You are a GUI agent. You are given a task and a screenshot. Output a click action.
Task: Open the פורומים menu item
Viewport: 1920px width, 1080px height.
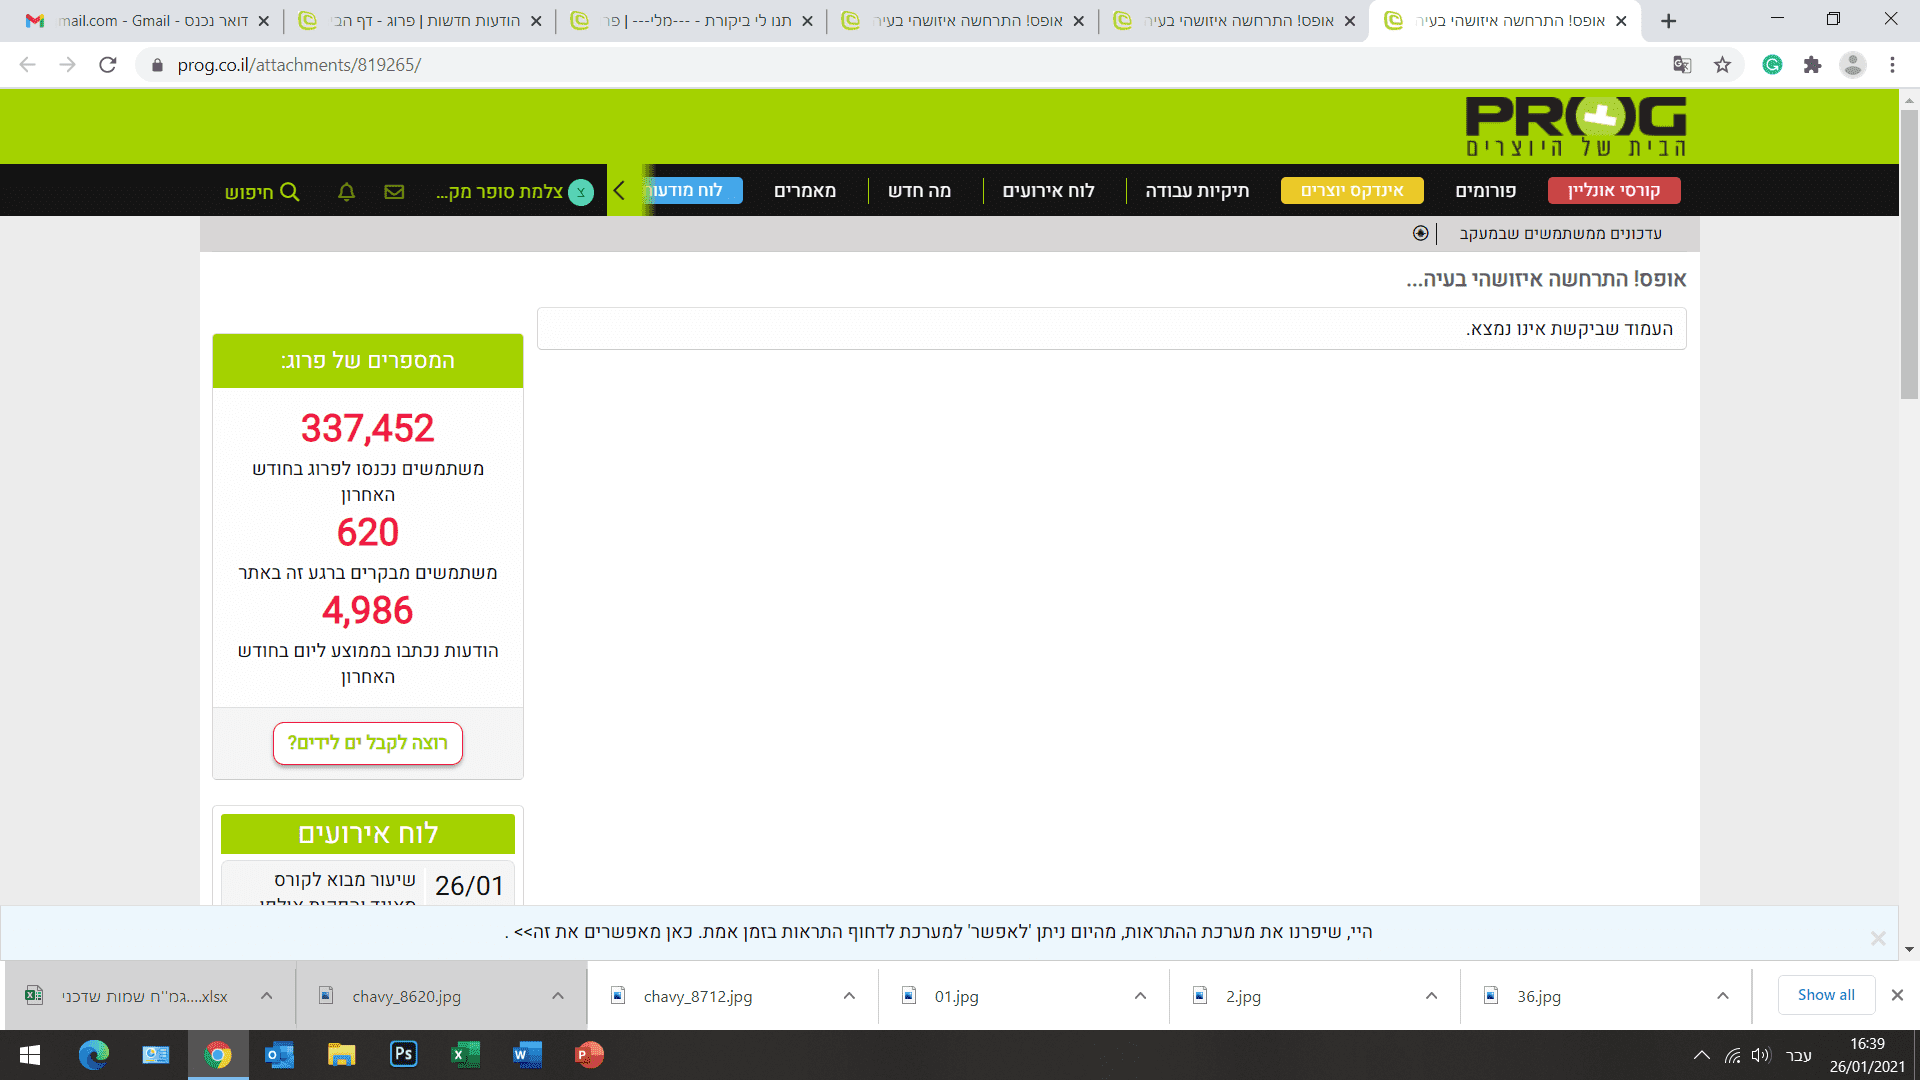tap(1485, 191)
